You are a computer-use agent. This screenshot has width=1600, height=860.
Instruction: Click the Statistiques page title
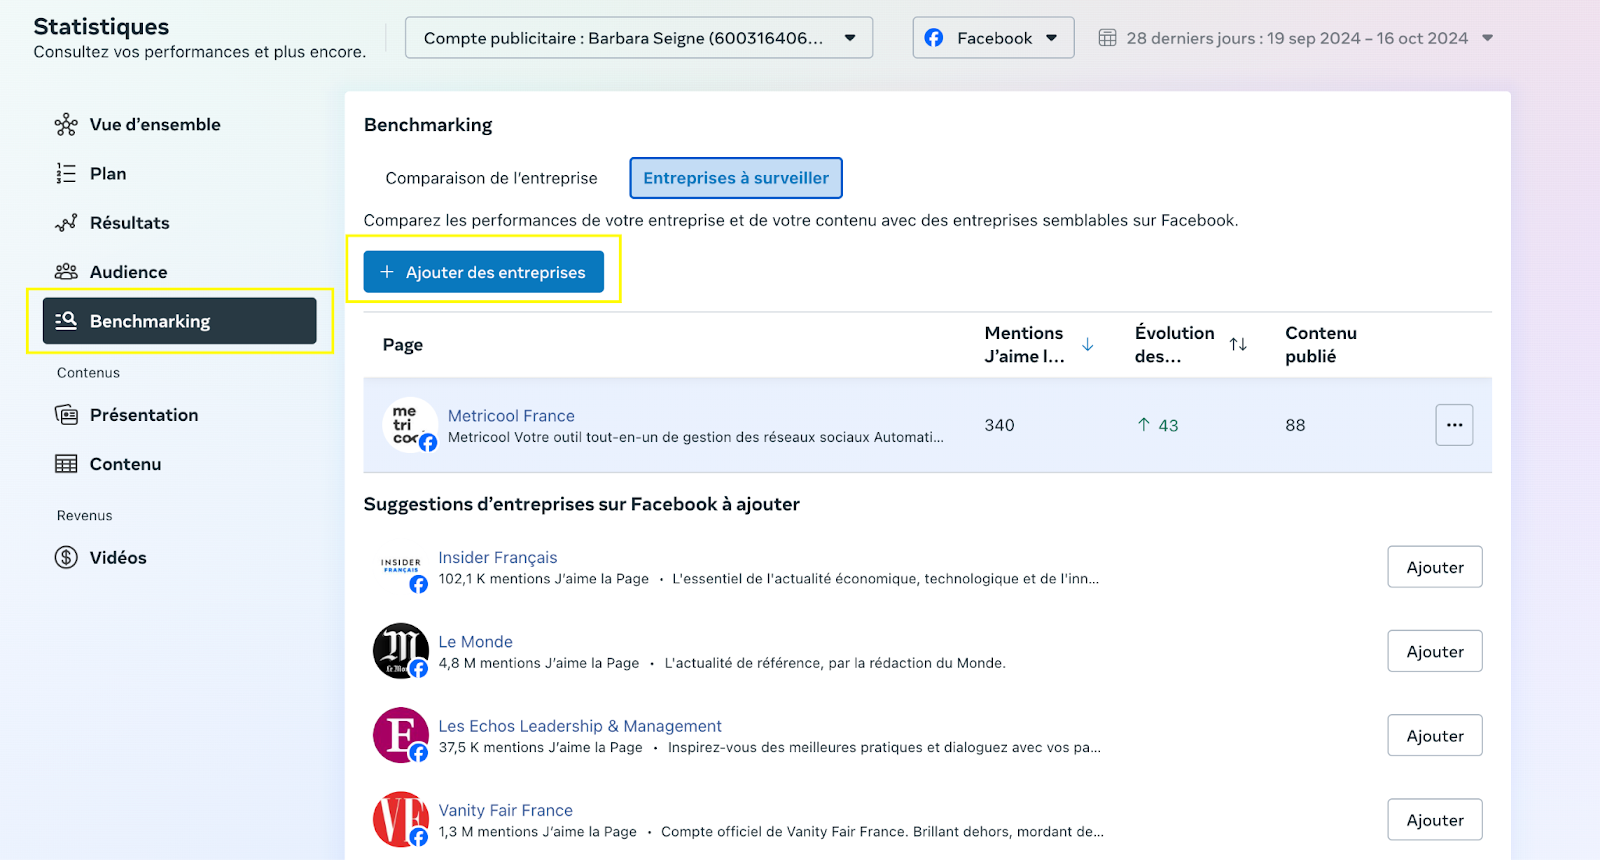point(101,27)
